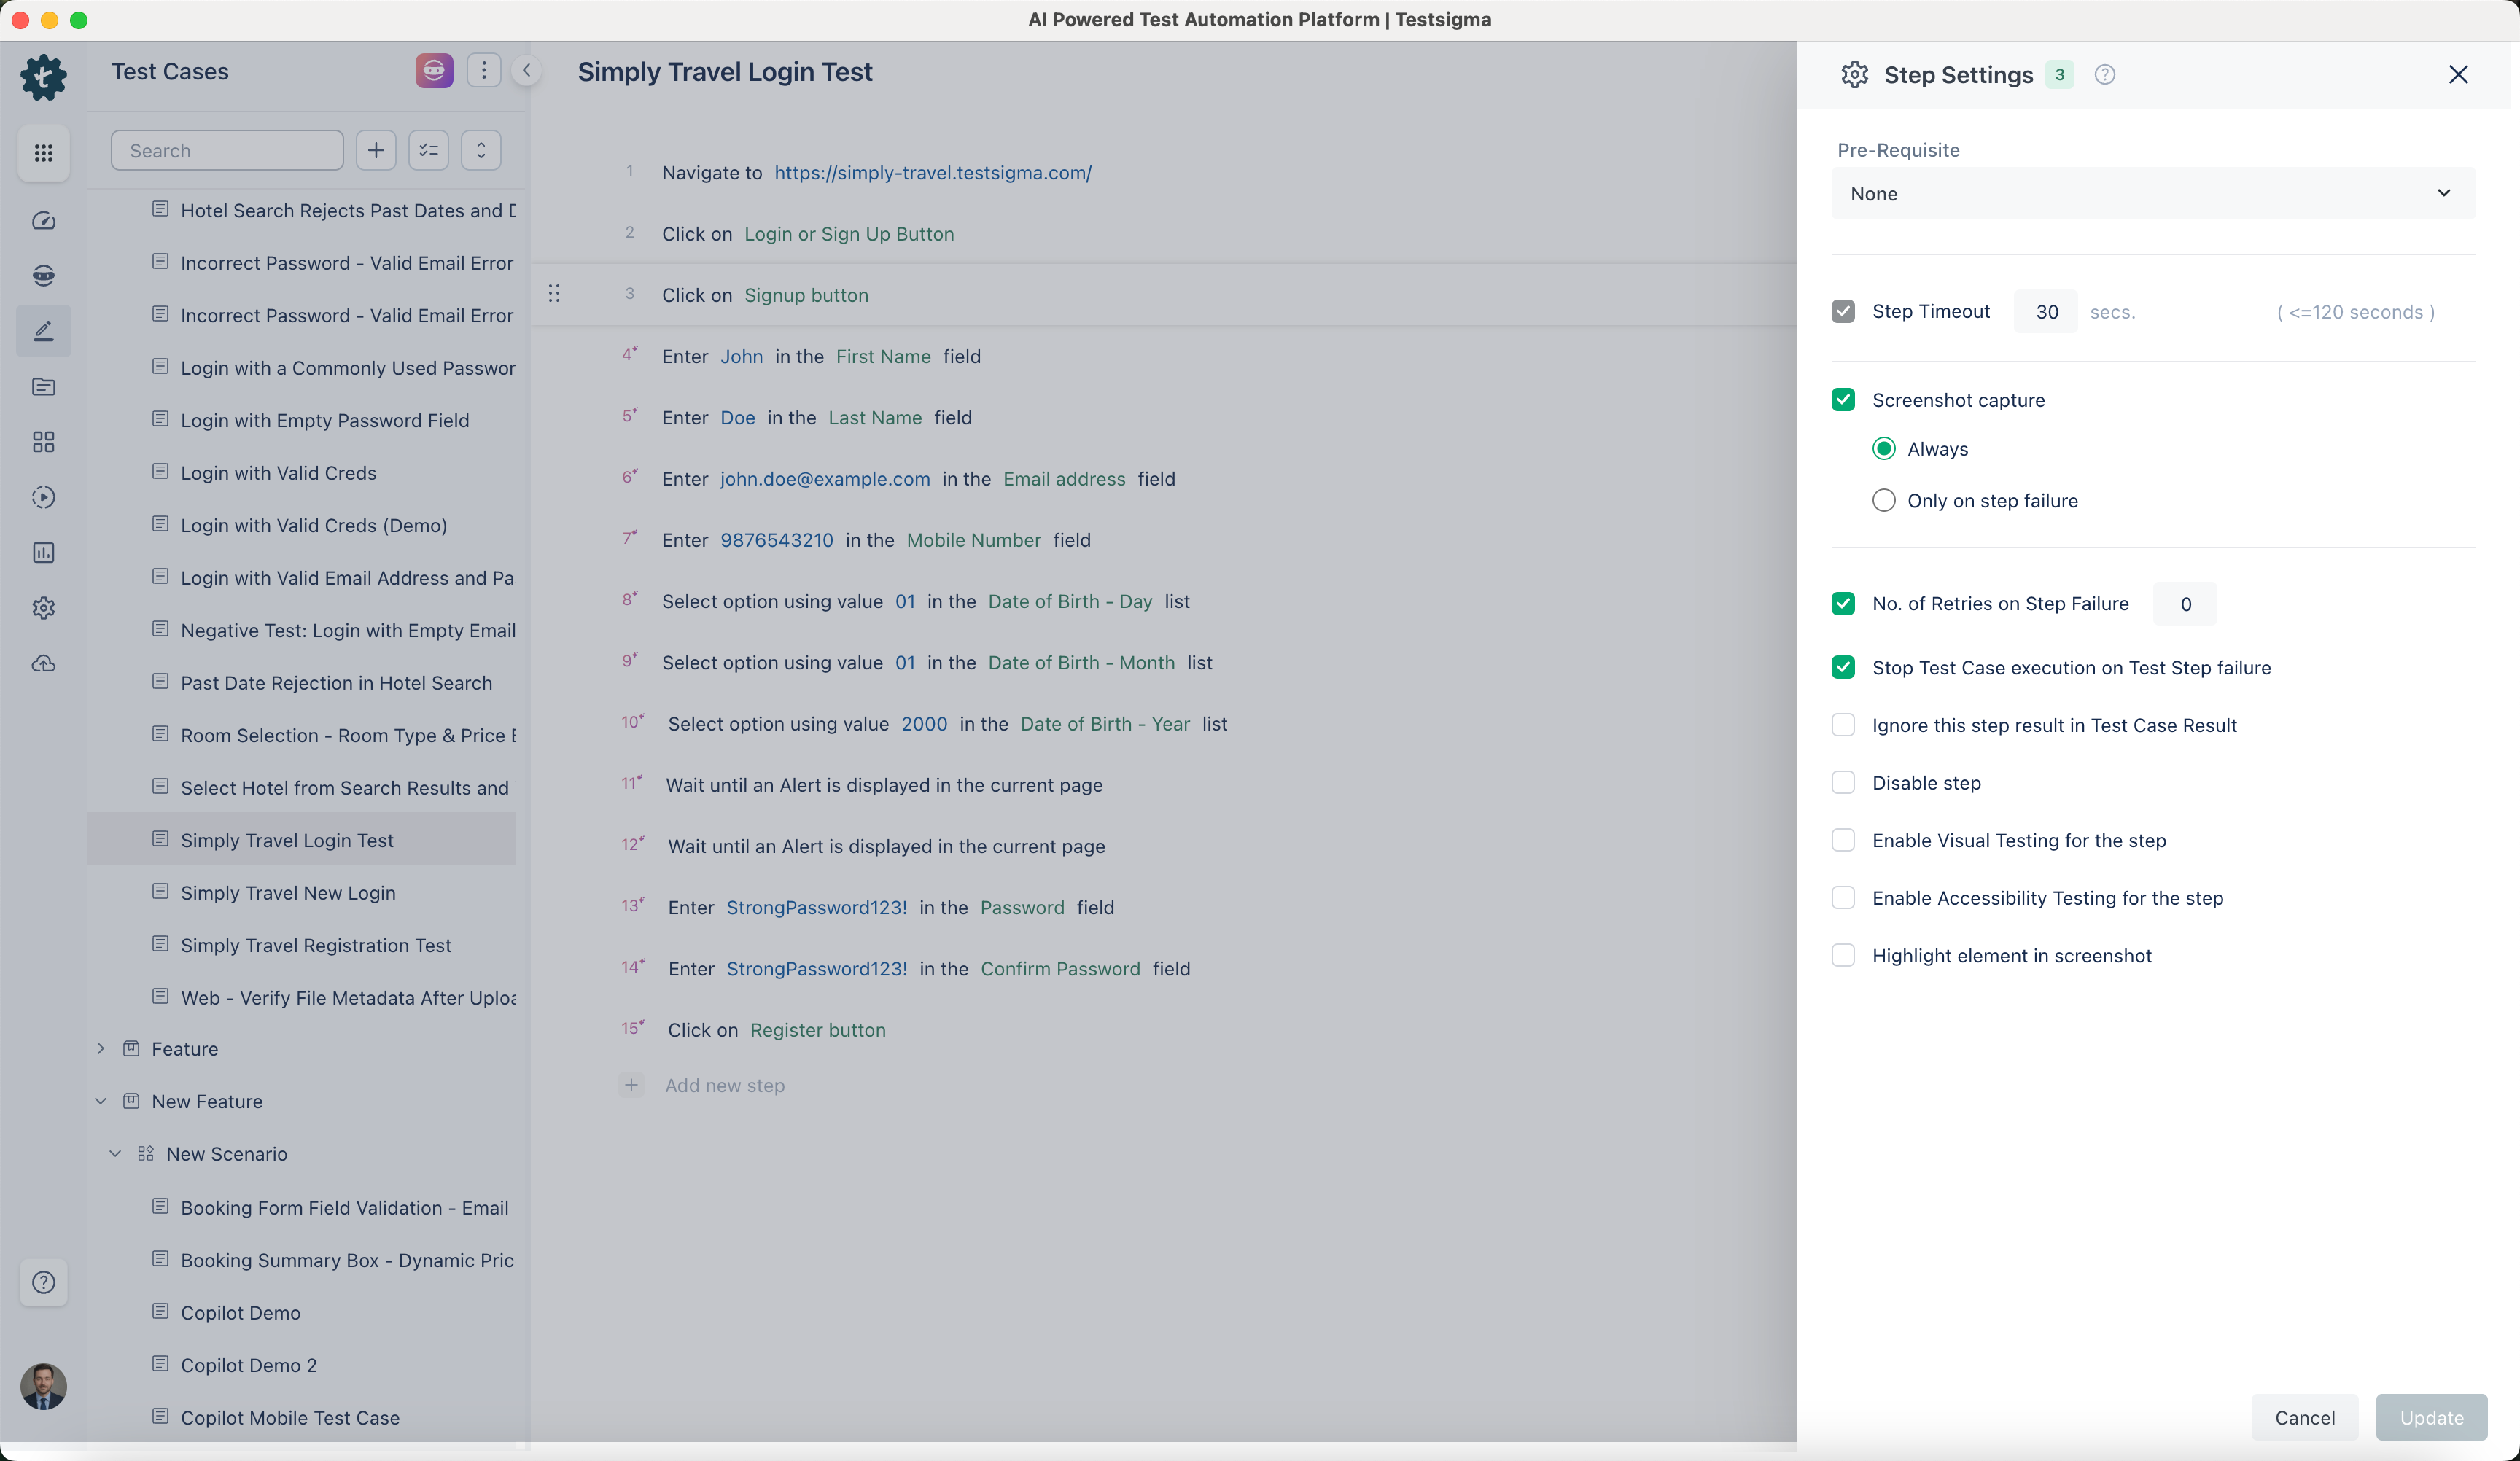The height and width of the screenshot is (1461, 2520).
Task: Open the Step Settings help icon
Action: [x=2105, y=75]
